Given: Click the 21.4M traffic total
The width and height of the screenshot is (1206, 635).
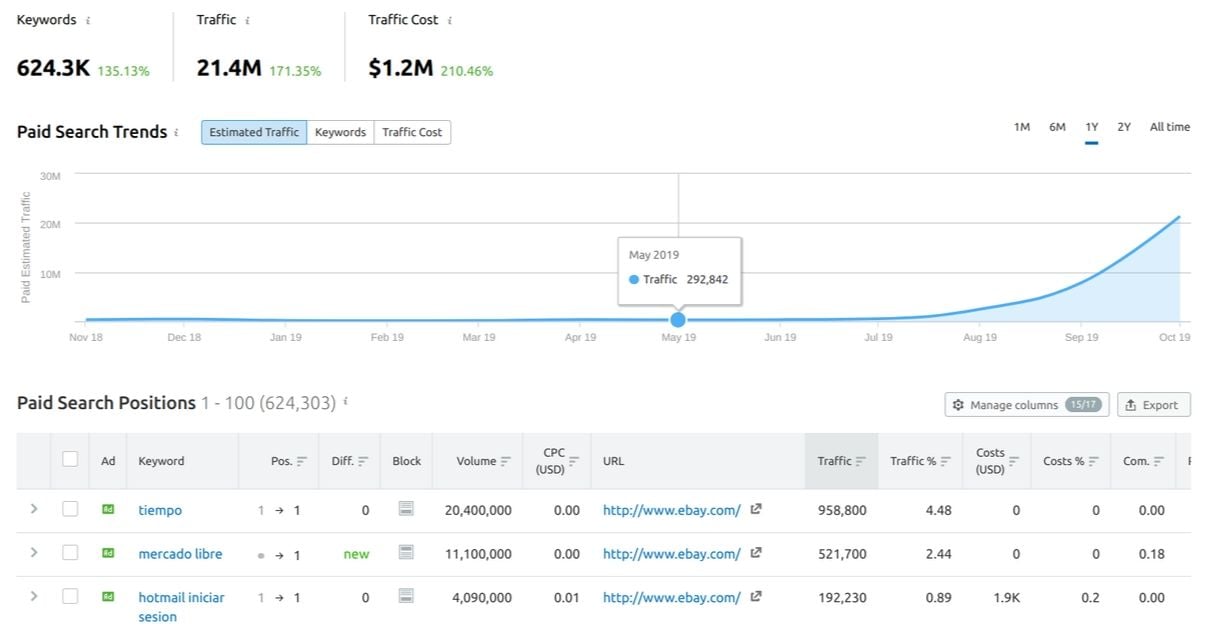Looking at the screenshot, I should [229, 69].
